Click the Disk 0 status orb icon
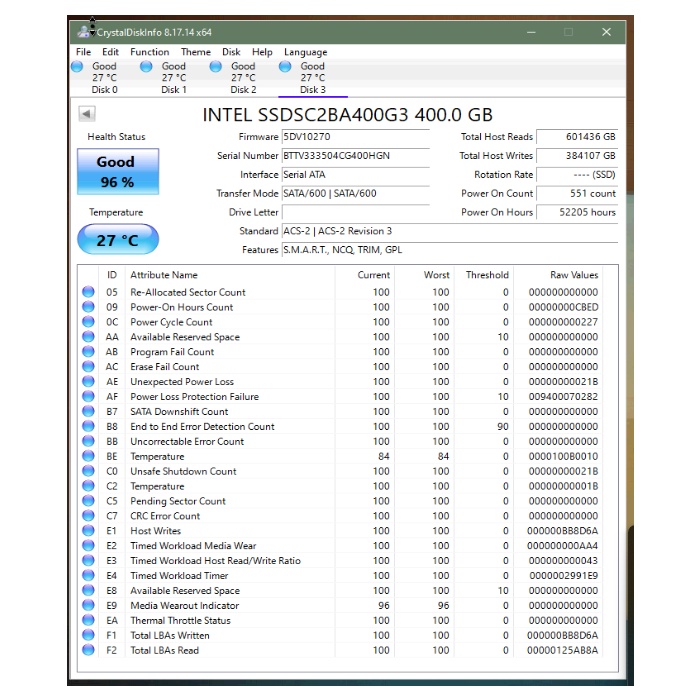This screenshot has width=700, height=700. (78, 67)
